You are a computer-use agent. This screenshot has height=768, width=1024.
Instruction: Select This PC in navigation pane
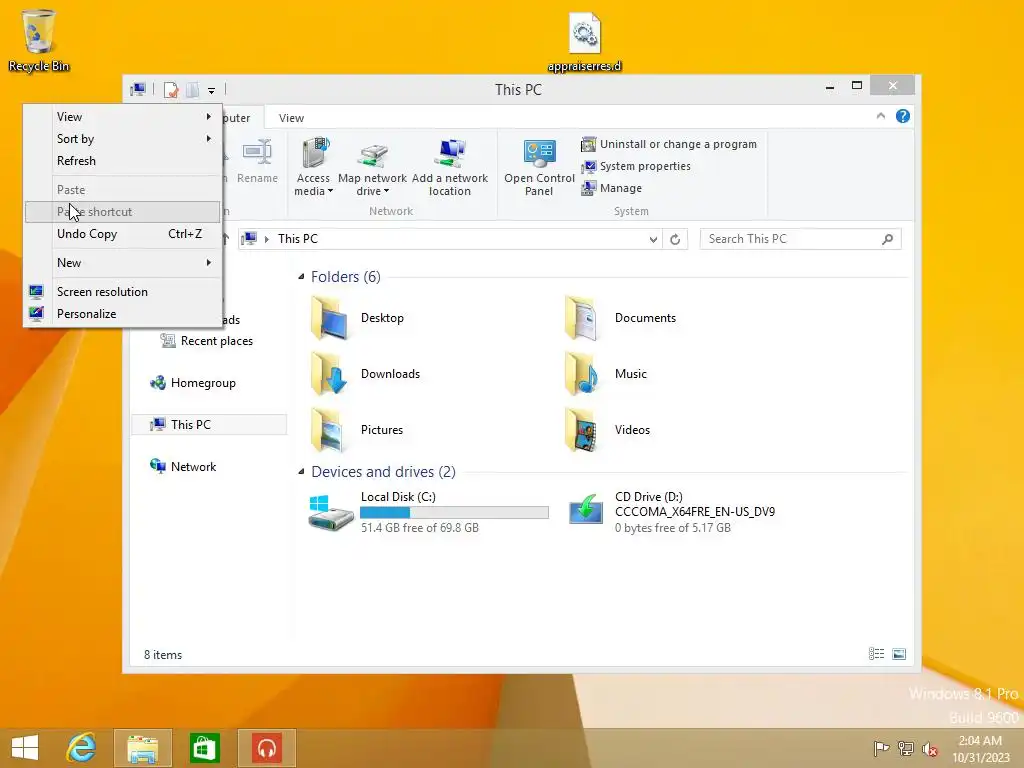point(209,424)
